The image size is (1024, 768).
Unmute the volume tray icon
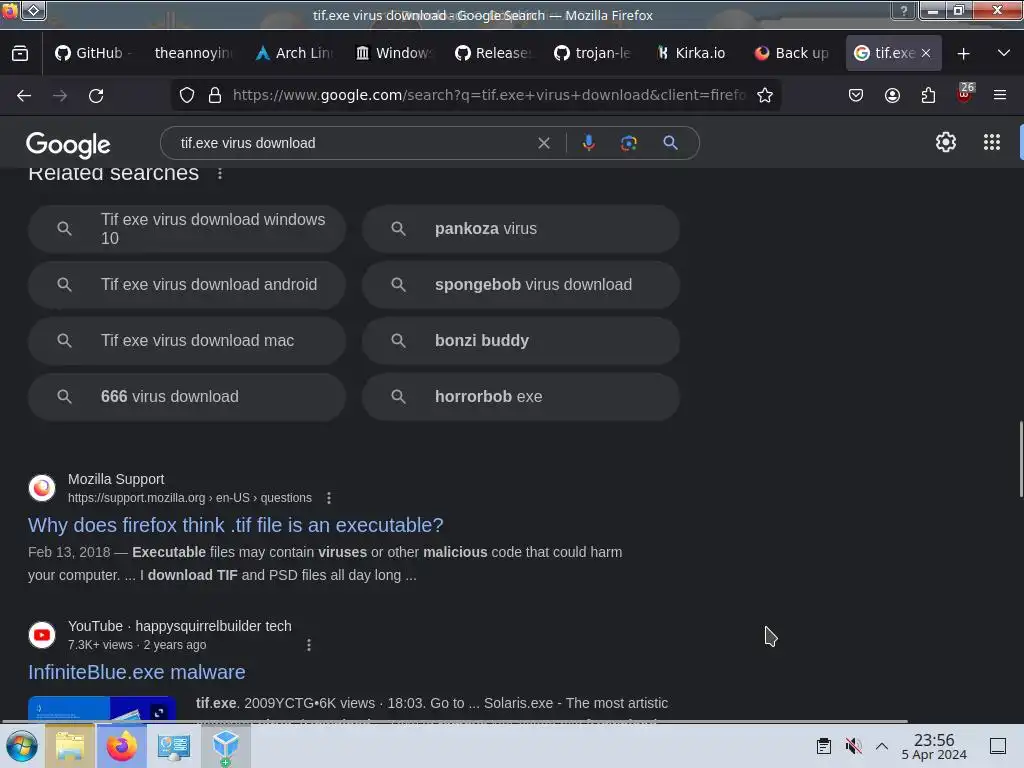853,746
